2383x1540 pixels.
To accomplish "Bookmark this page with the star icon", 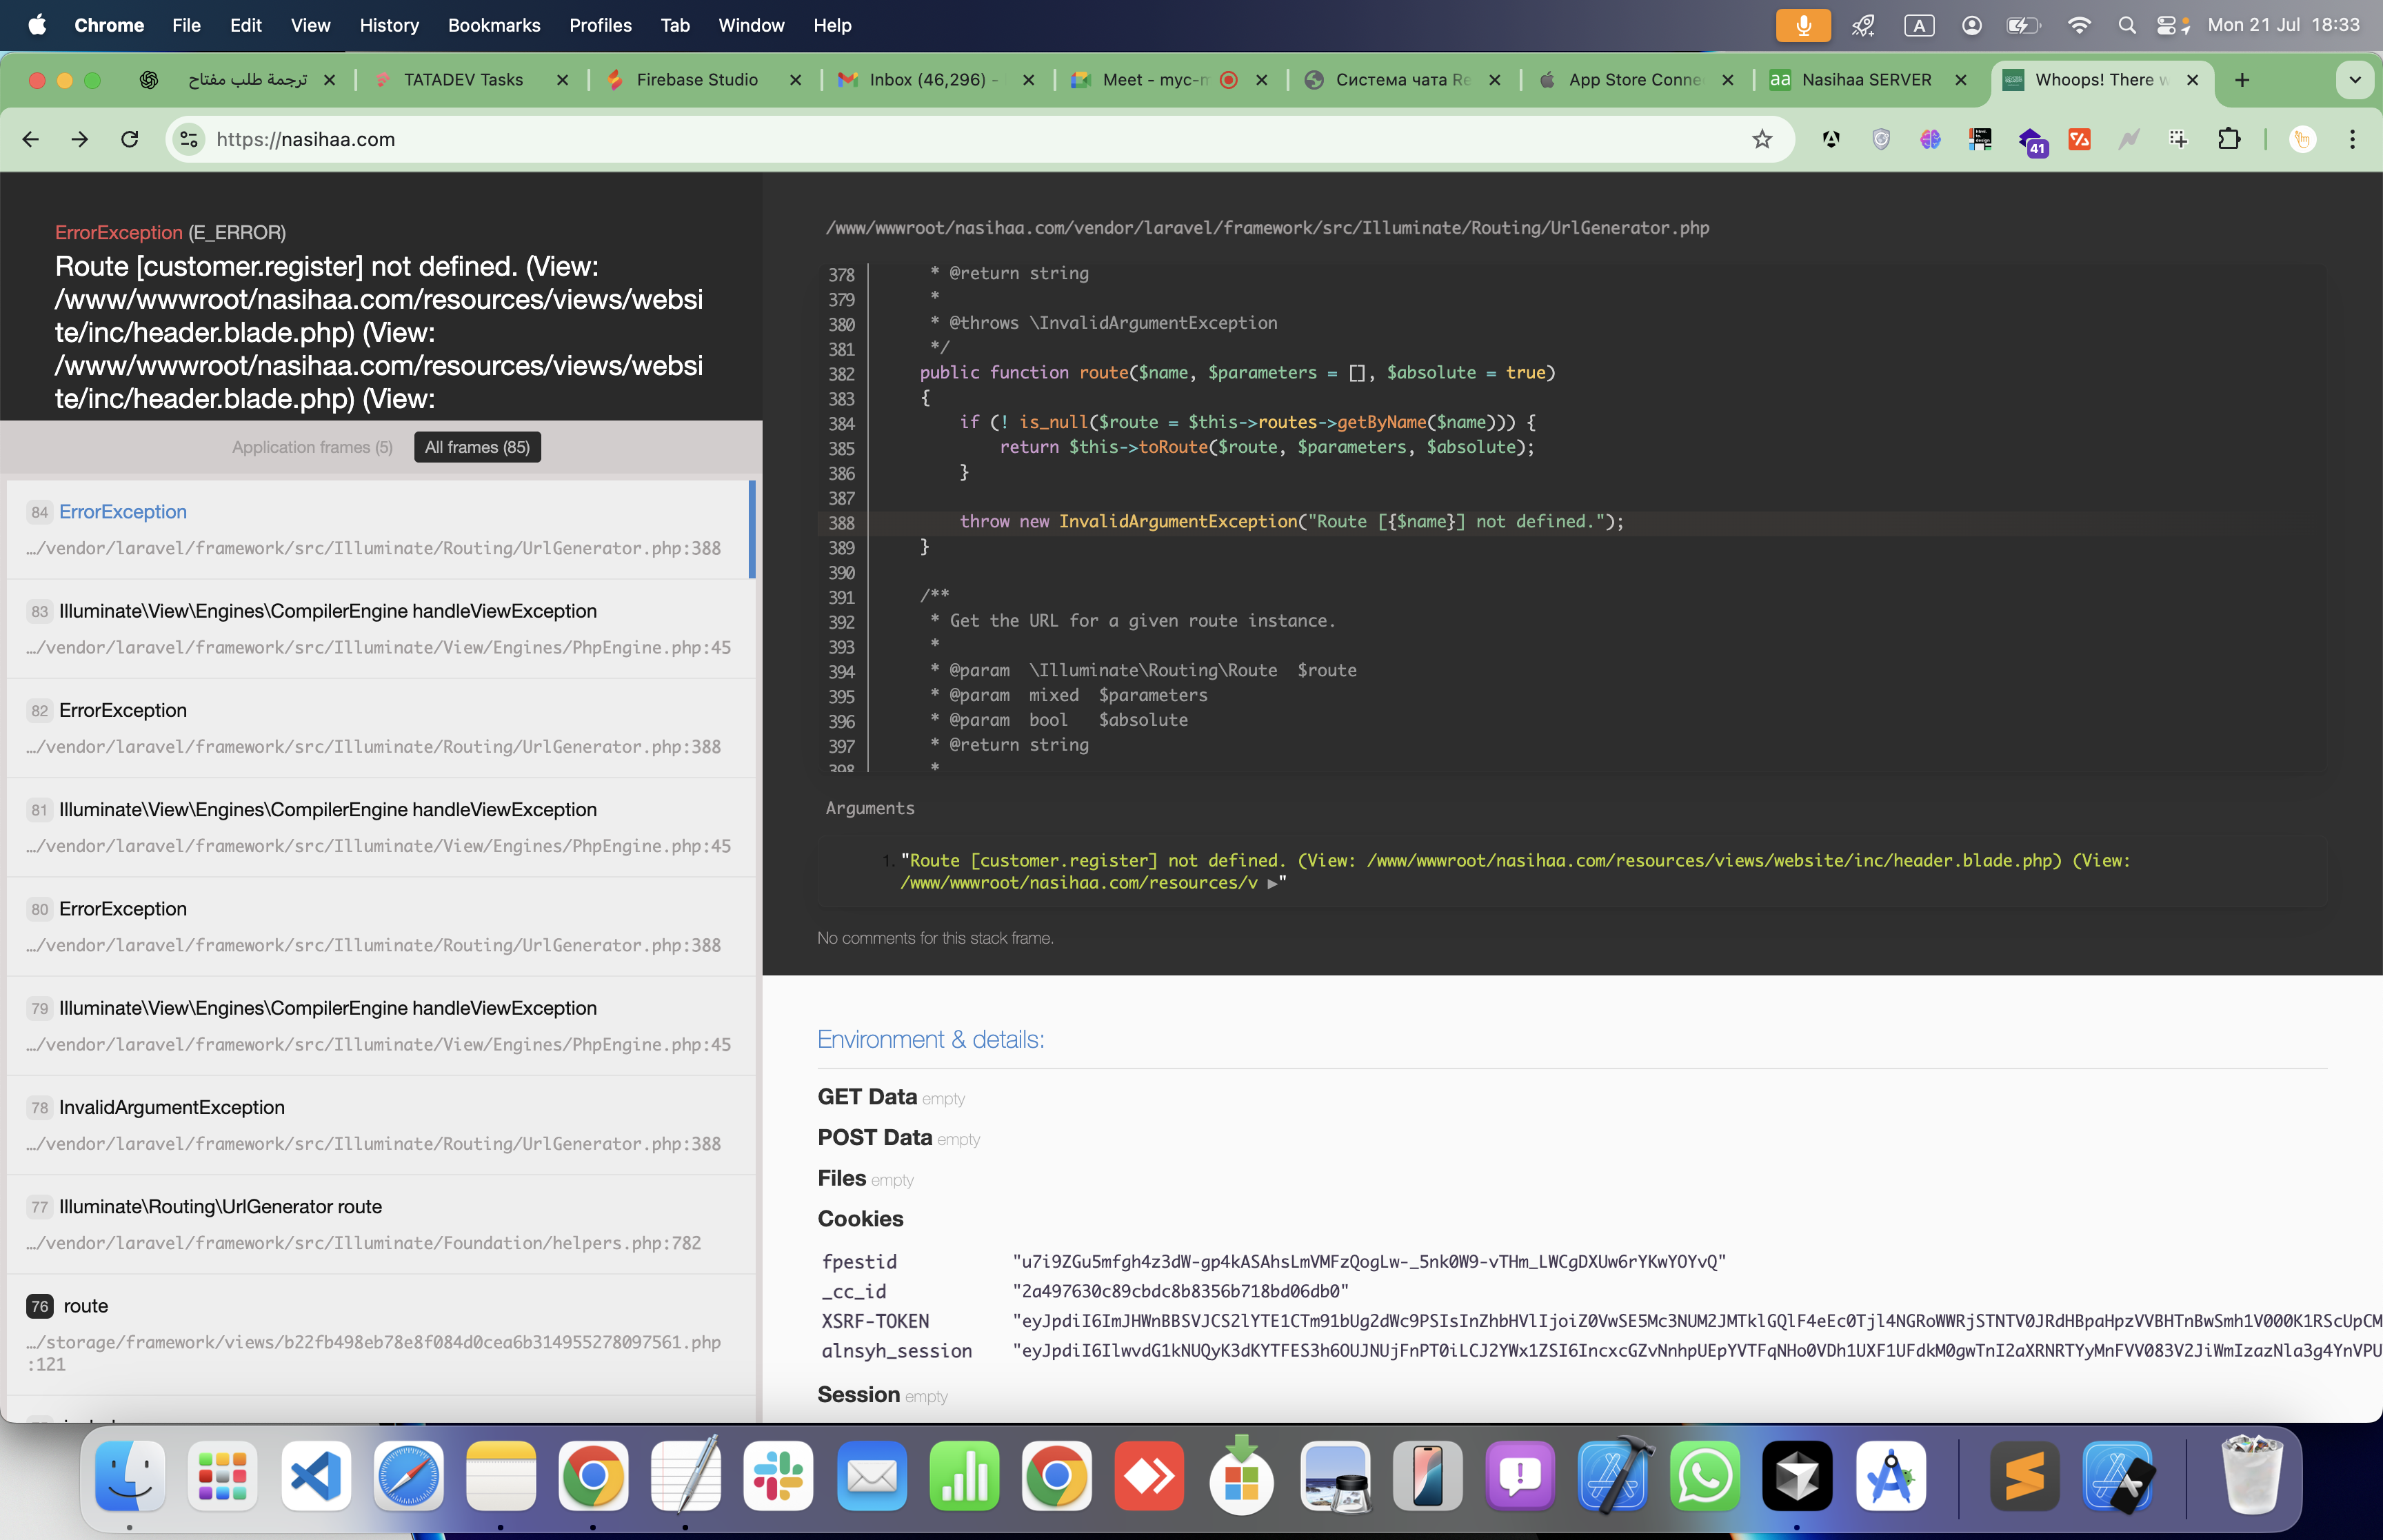I will [x=1762, y=139].
